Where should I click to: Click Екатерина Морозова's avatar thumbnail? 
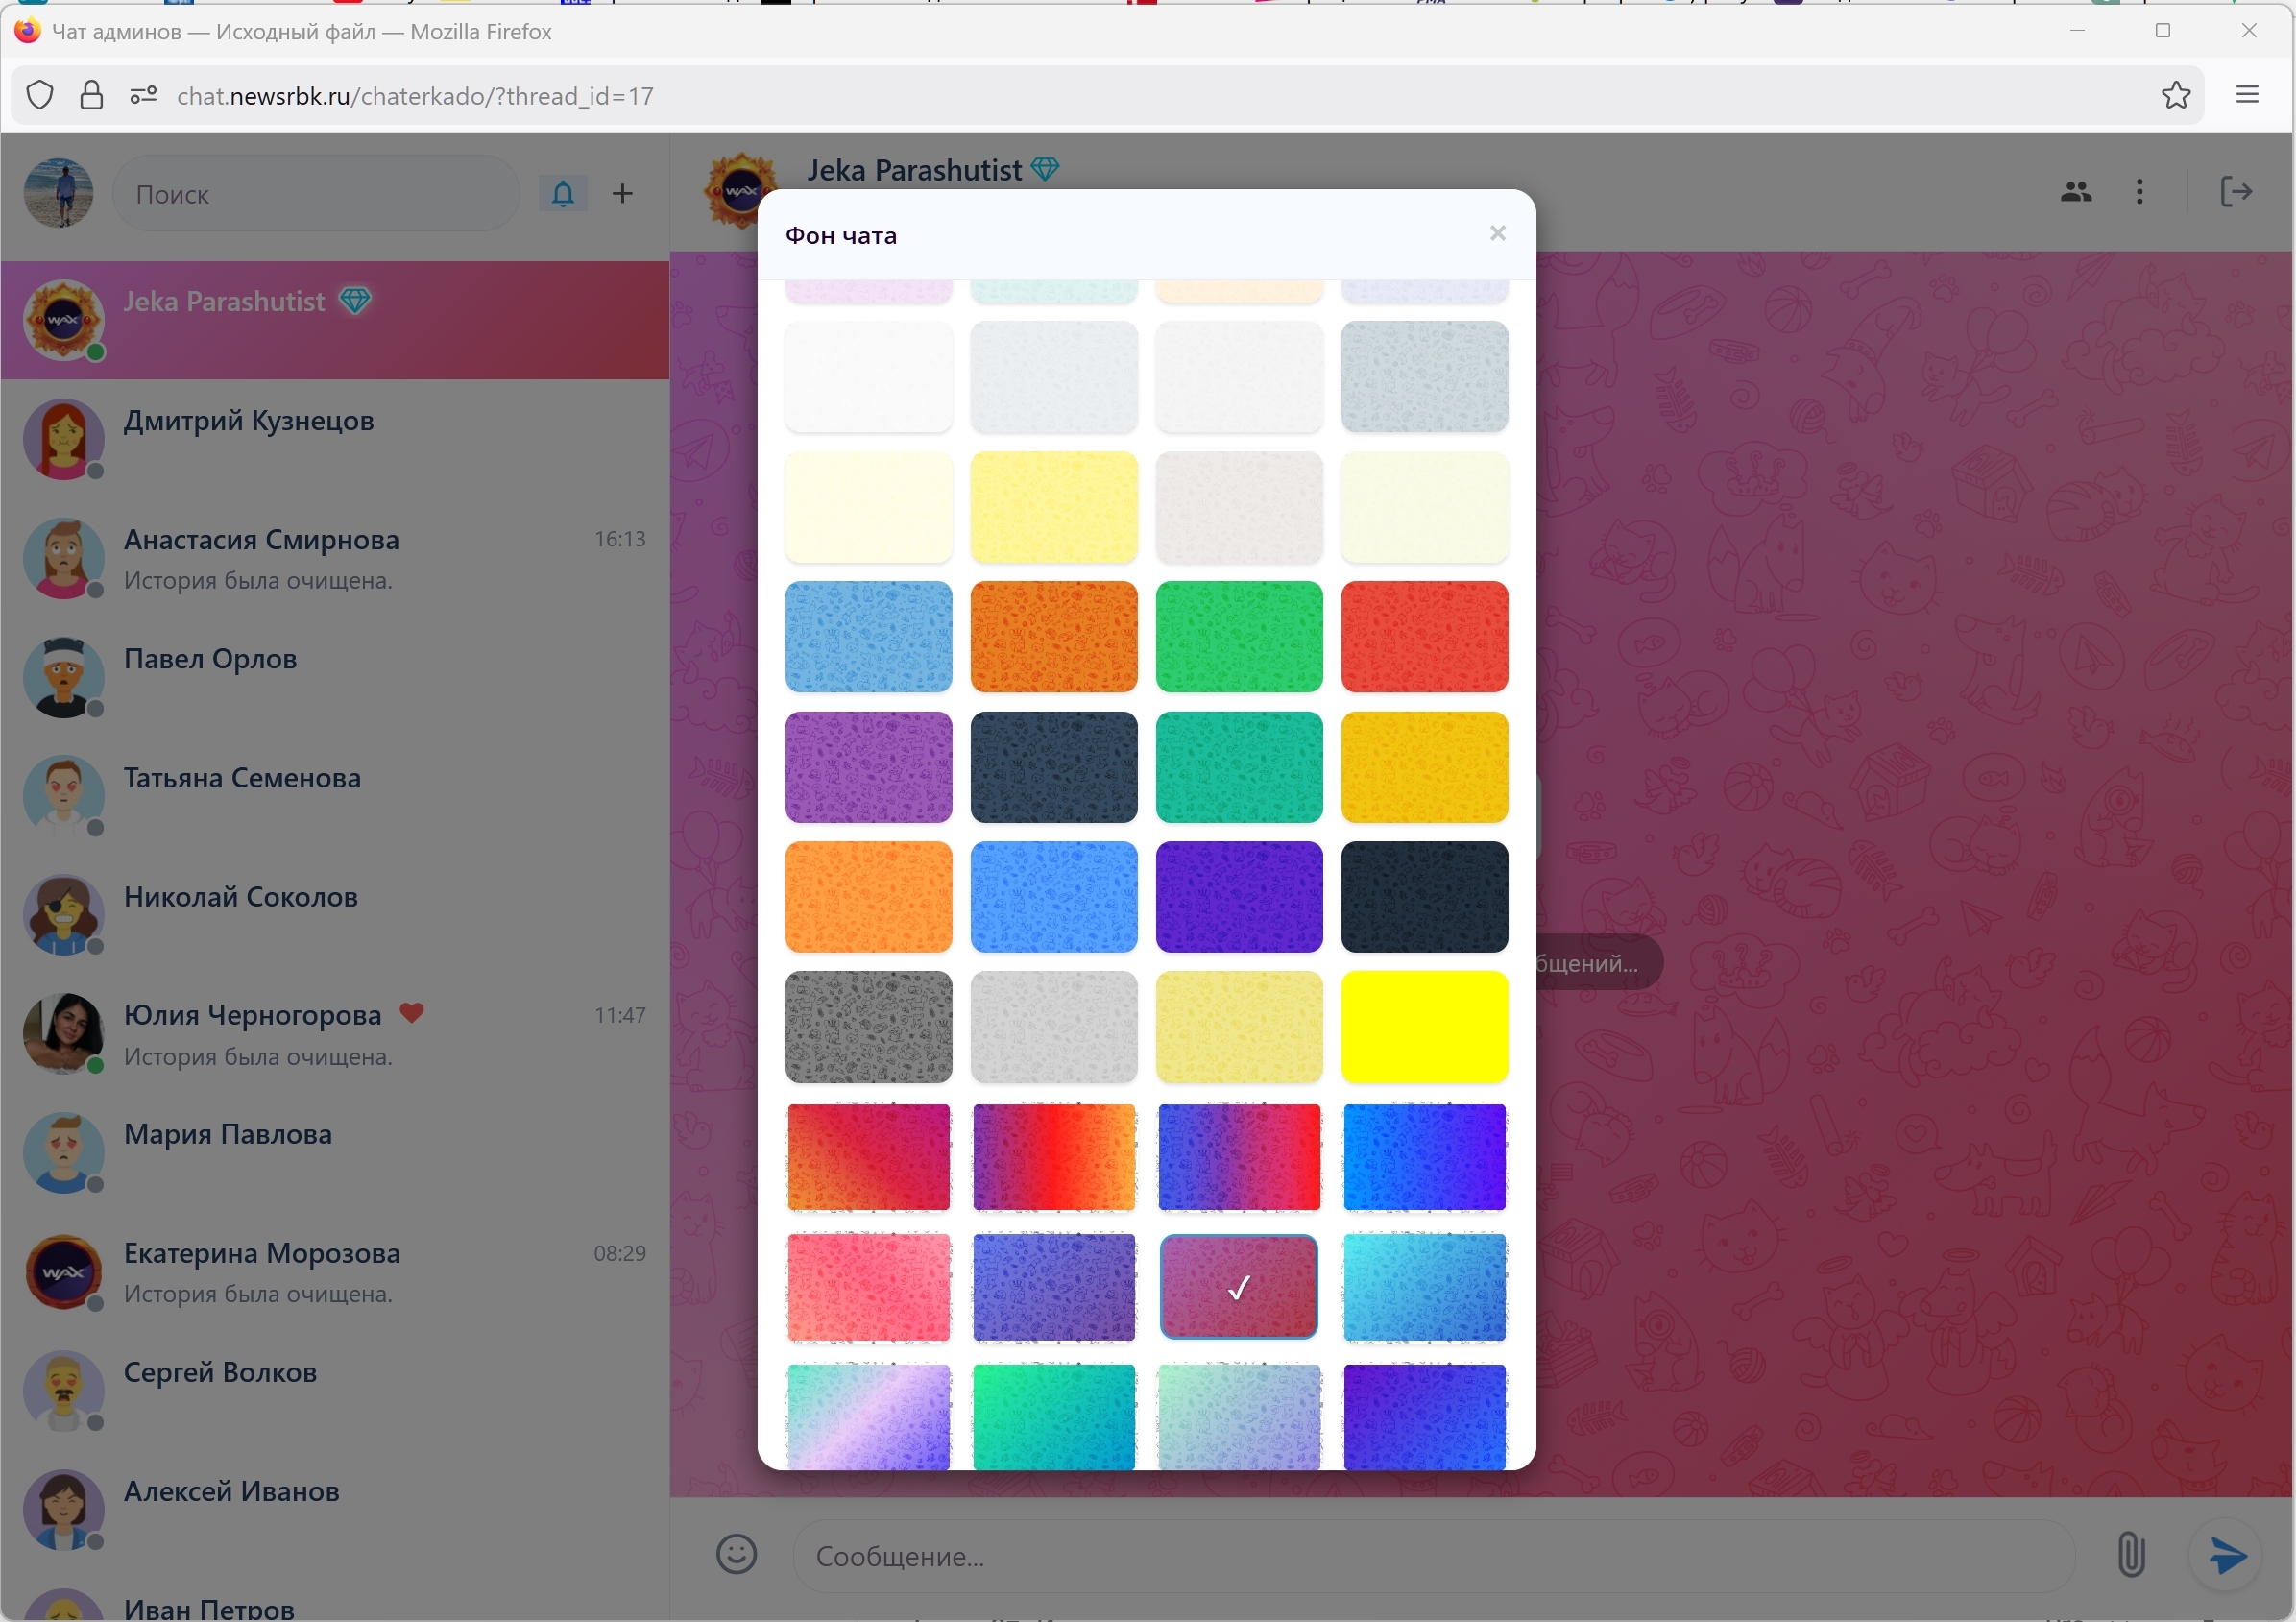[63, 1272]
